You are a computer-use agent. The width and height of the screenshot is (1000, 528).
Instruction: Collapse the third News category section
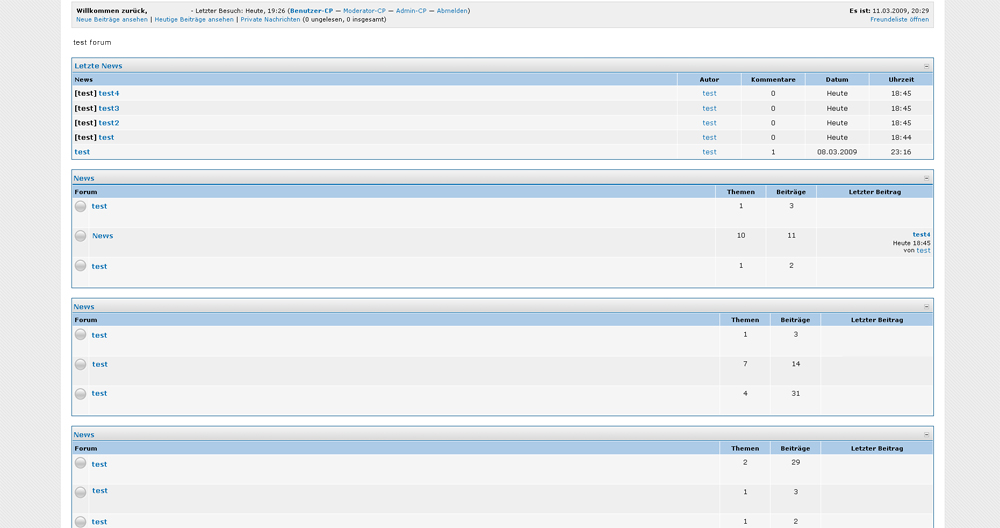tap(926, 435)
